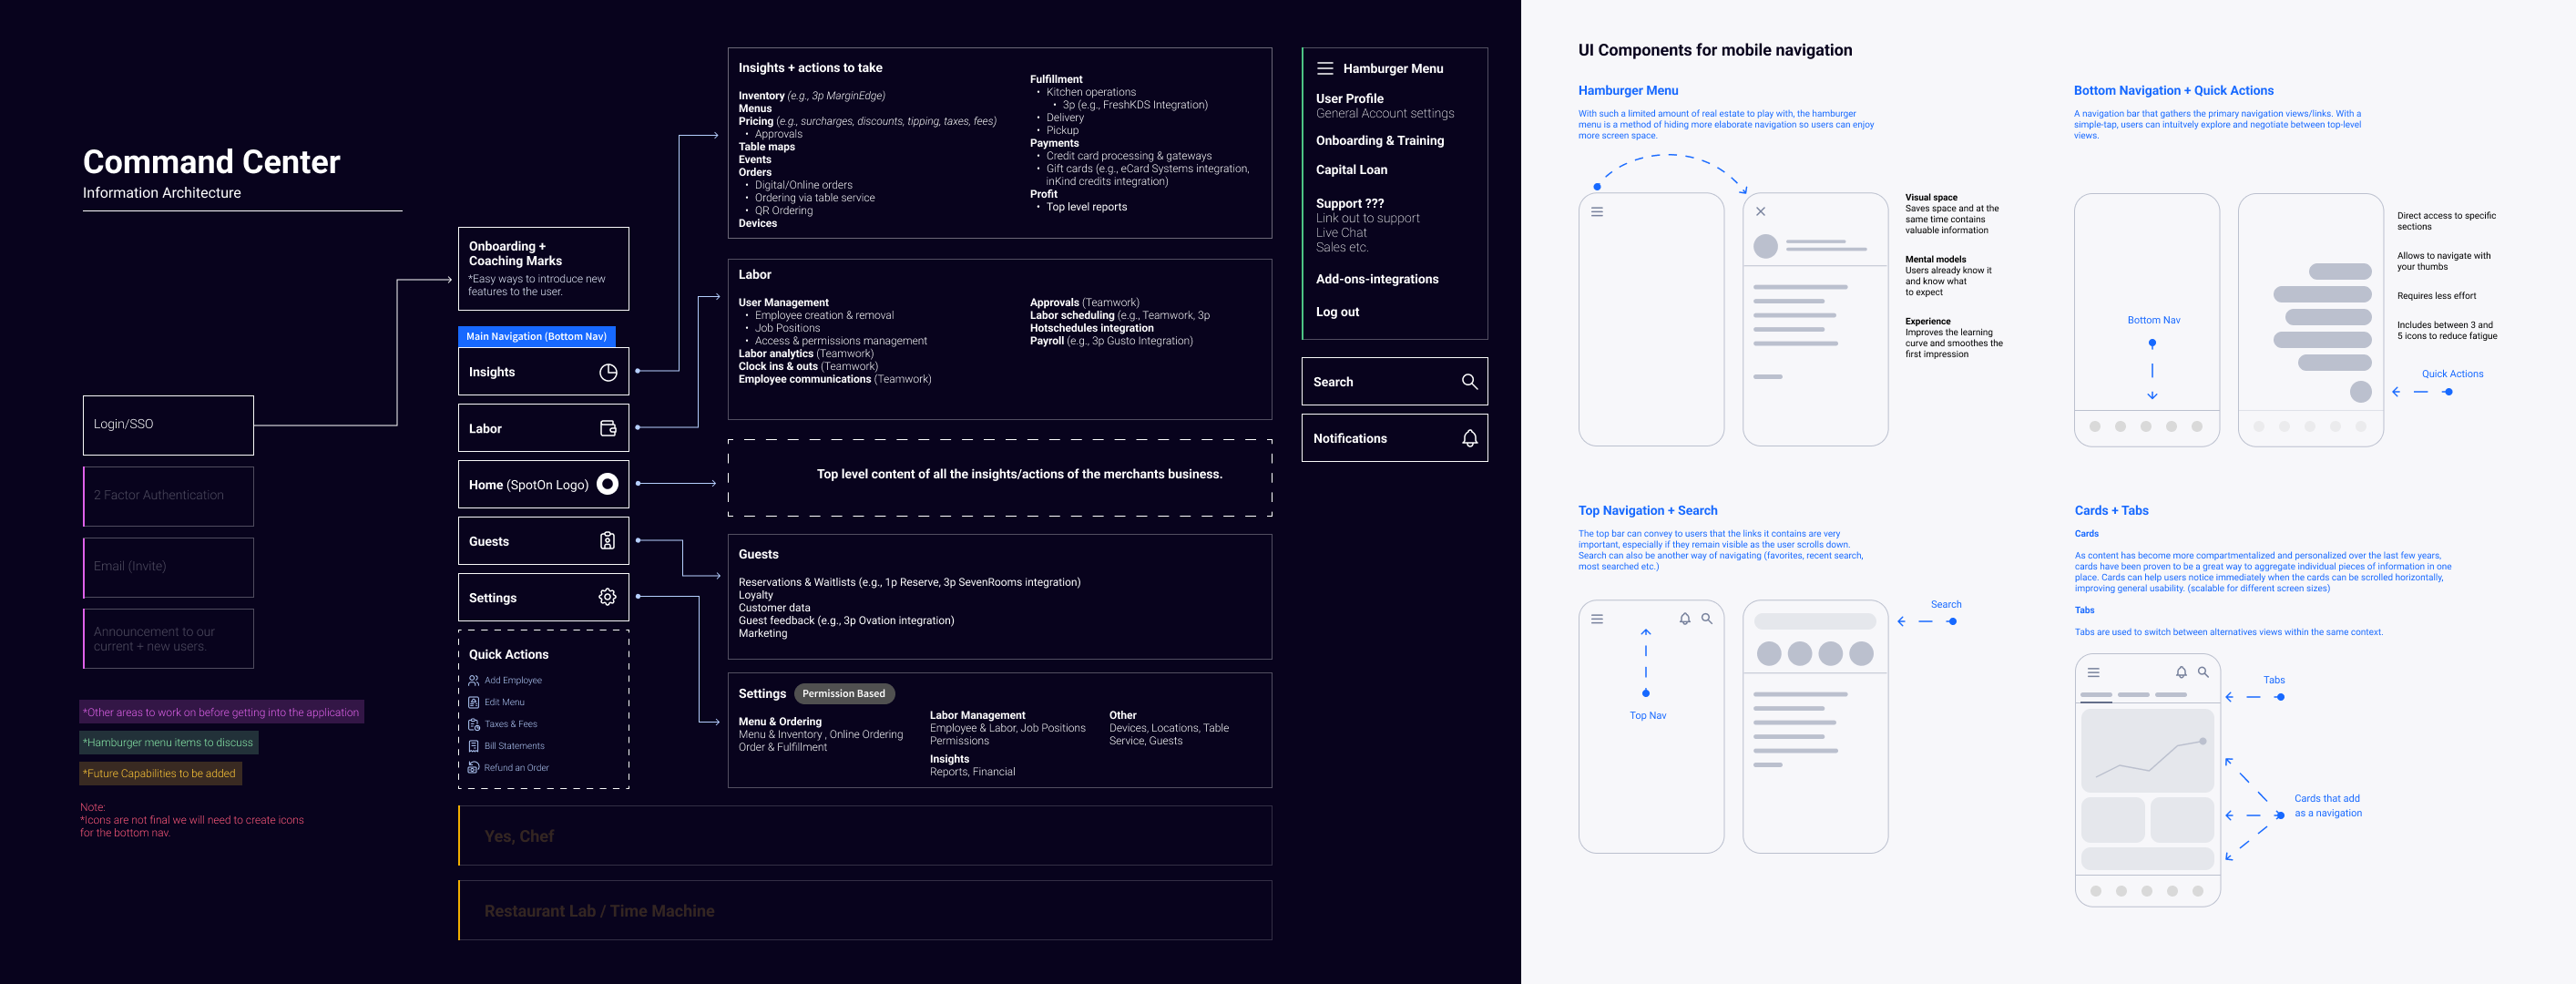Click the pie chart icon in Insights box

click(607, 372)
